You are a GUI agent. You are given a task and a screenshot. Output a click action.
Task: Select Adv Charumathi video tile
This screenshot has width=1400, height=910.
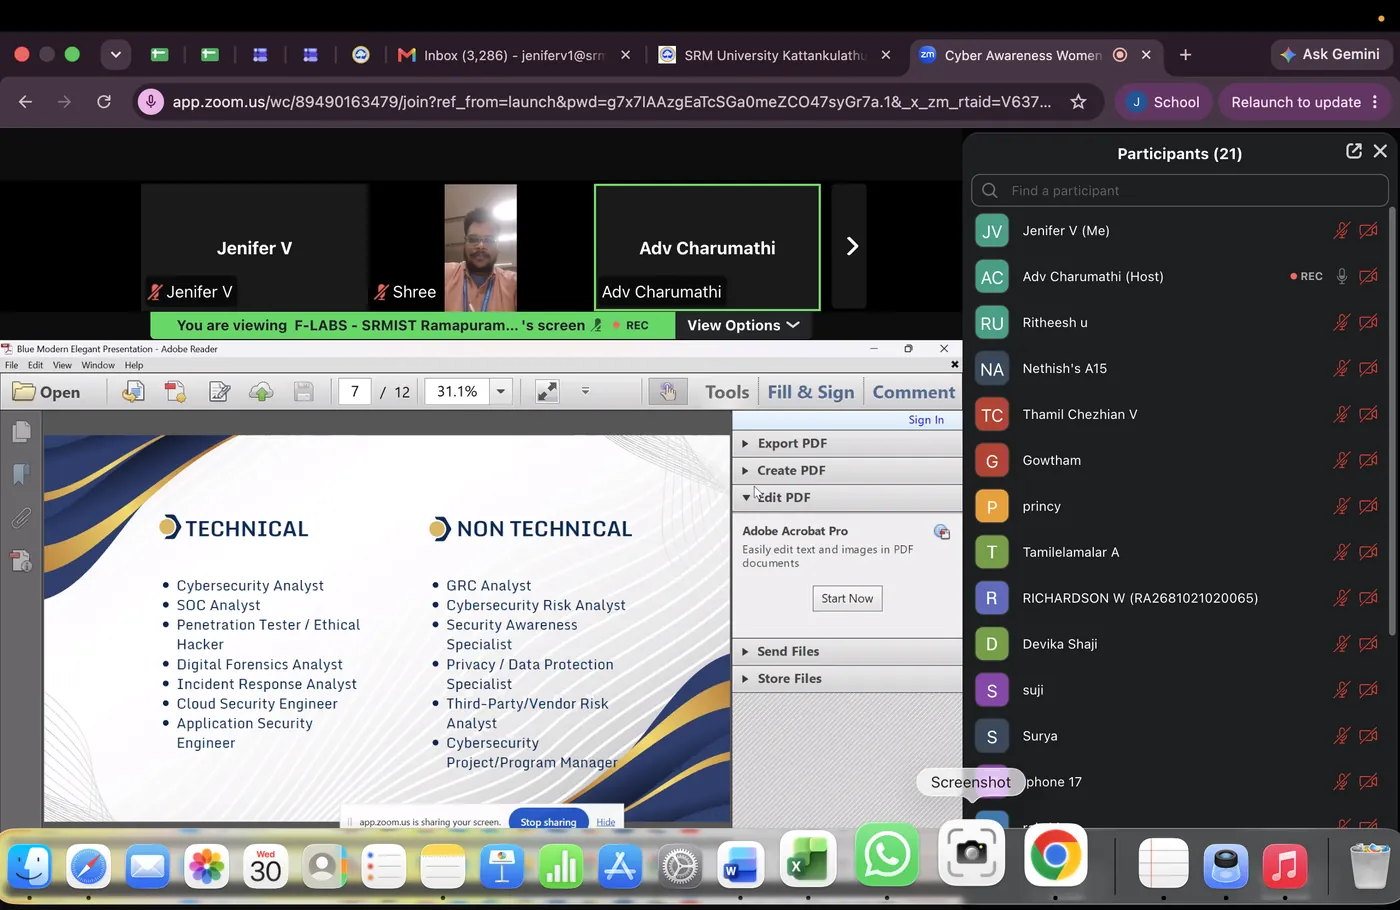[x=707, y=247]
